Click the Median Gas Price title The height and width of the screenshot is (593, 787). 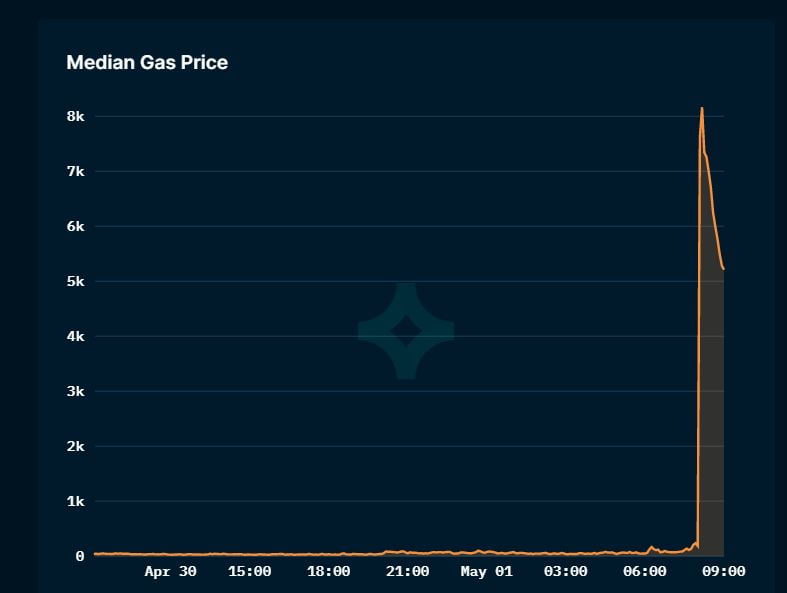[147, 63]
